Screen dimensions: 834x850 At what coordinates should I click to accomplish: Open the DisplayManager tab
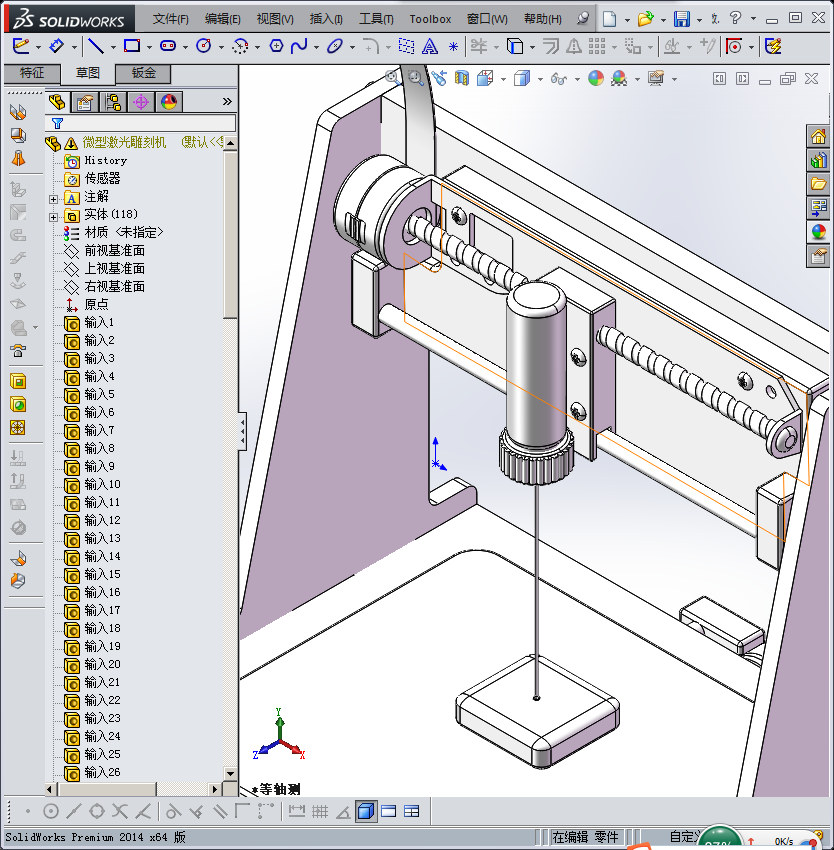(169, 102)
